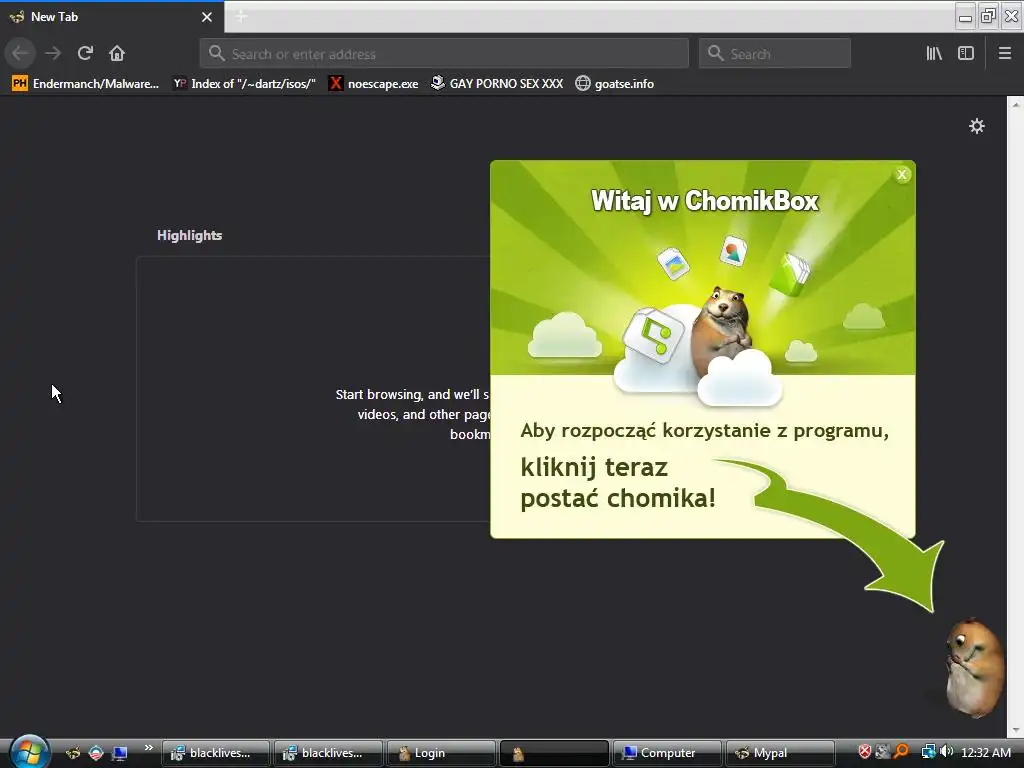Open Endermanch/Malware bookmark
The image size is (1024, 768).
[x=86, y=84]
